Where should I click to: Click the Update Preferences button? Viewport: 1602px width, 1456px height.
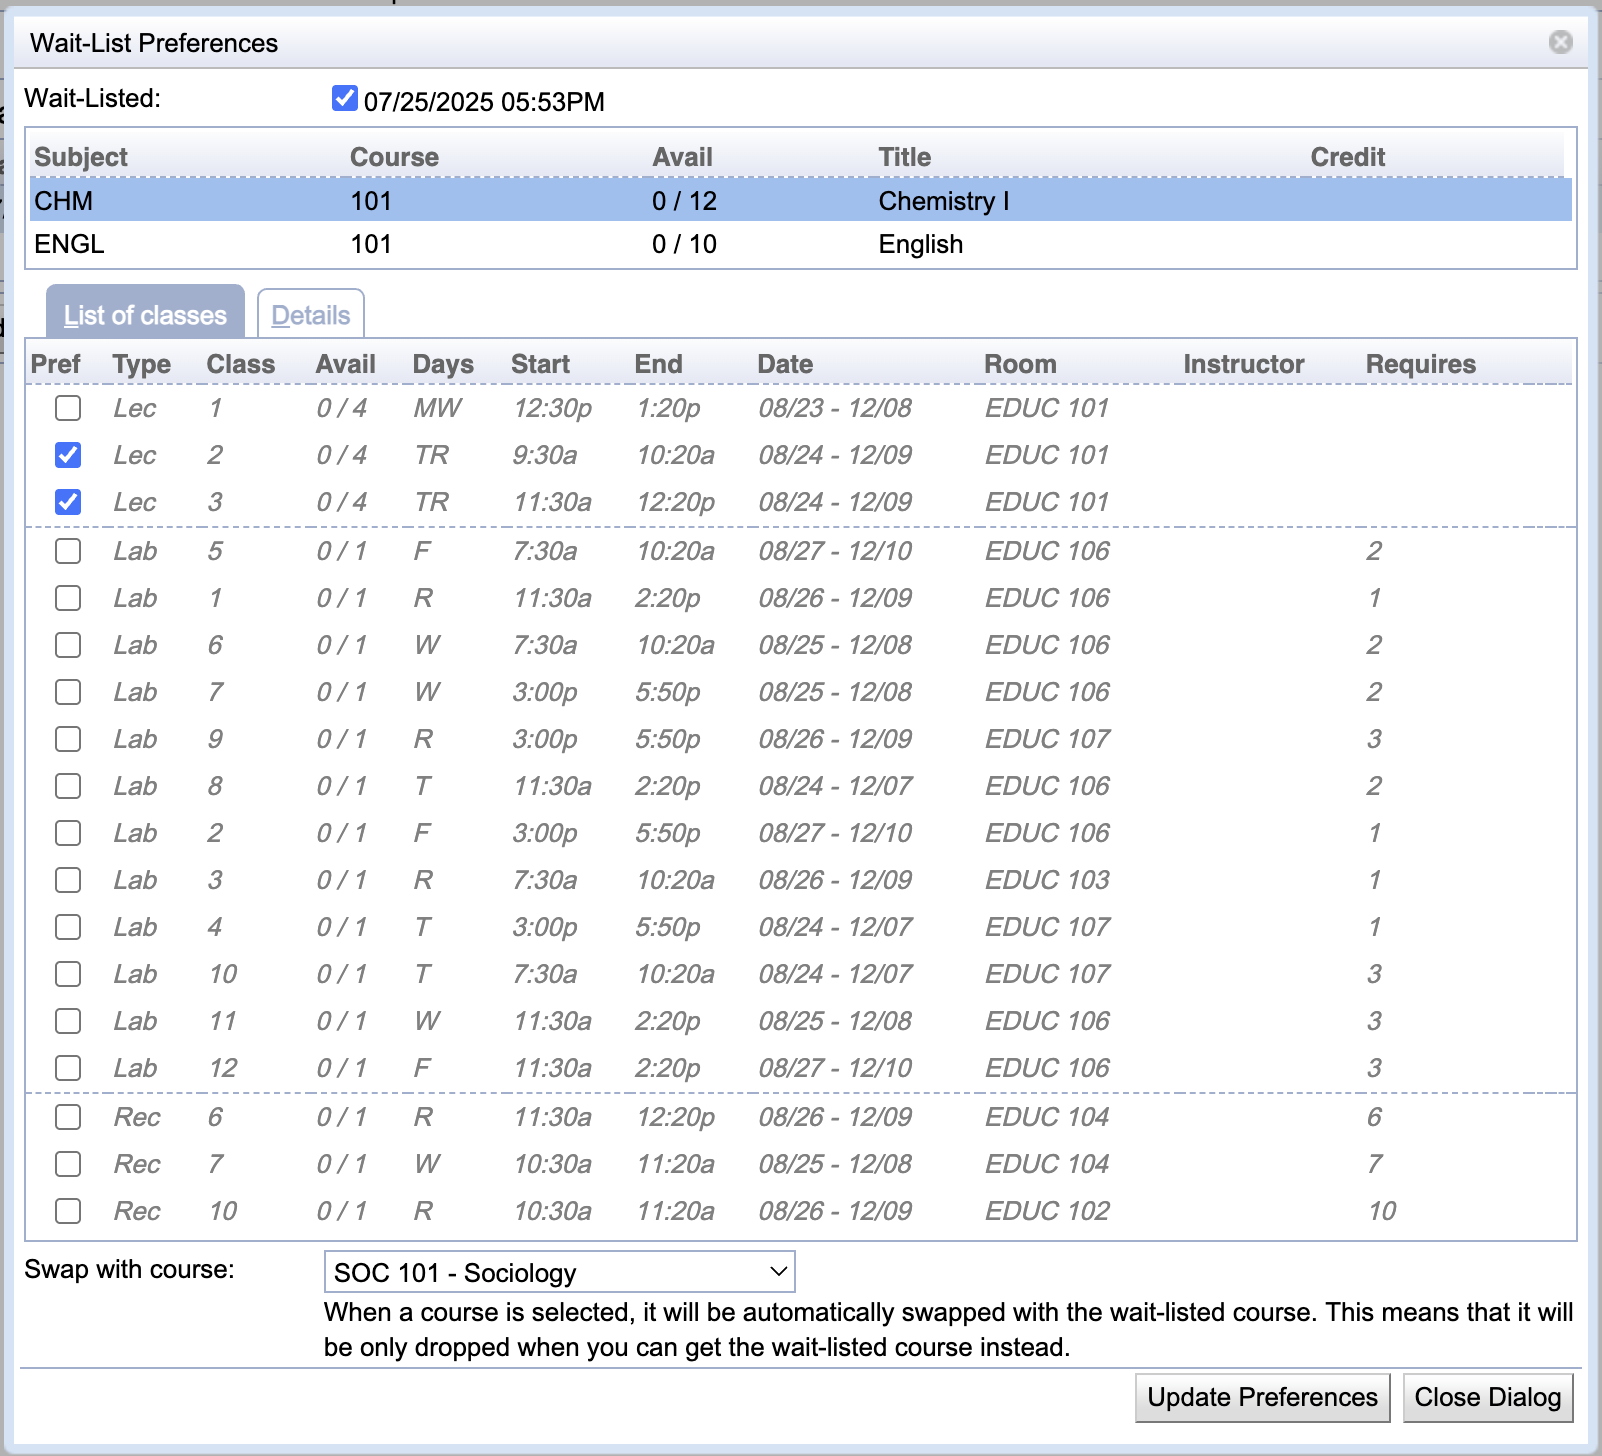click(x=1262, y=1397)
